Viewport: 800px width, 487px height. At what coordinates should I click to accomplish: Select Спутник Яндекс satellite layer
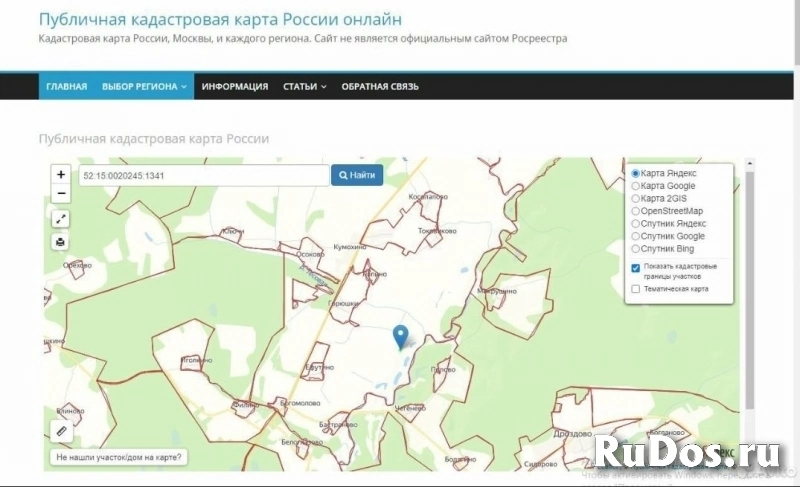[636, 223]
